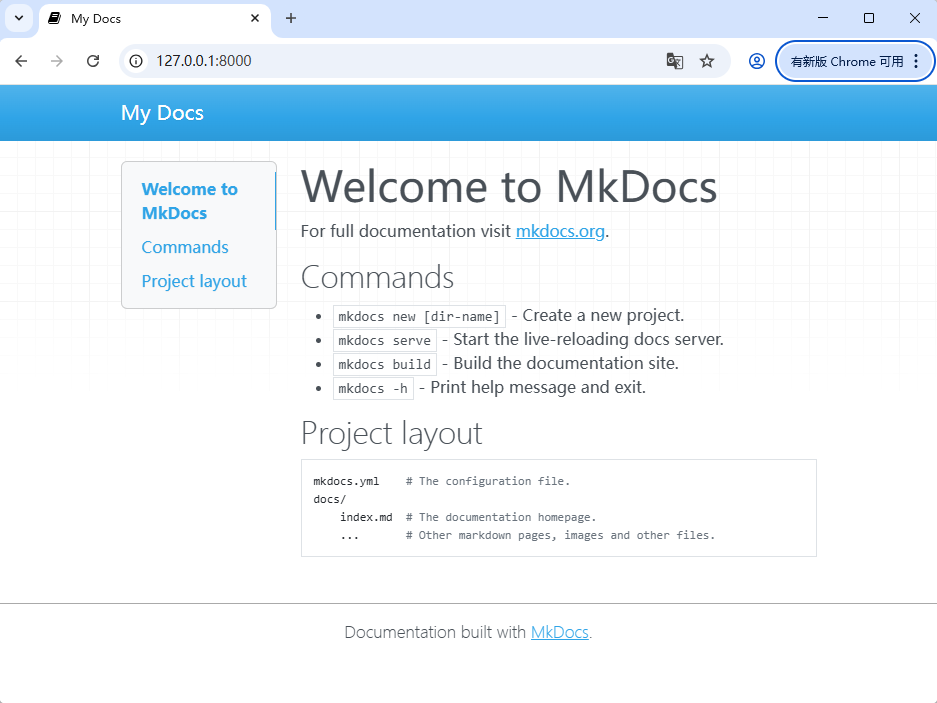Click the back navigation arrow
The height and width of the screenshot is (703, 937).
click(x=21, y=61)
